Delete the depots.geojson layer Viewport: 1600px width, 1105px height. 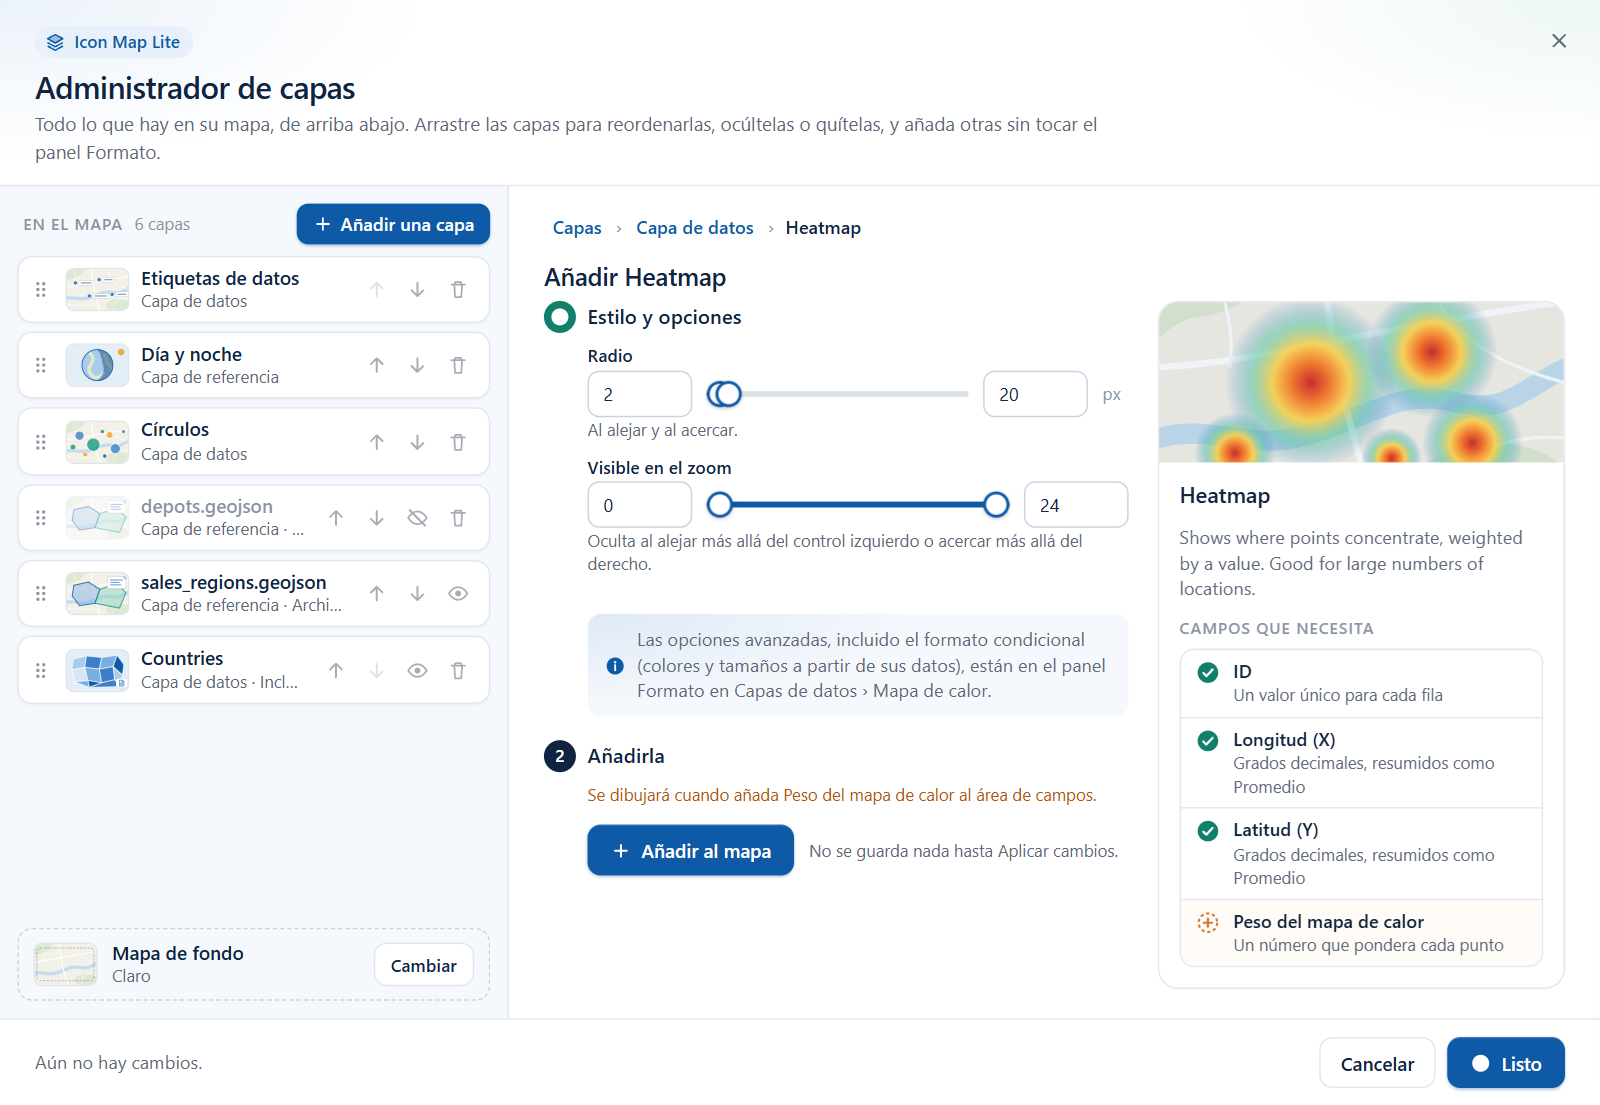coord(458,518)
